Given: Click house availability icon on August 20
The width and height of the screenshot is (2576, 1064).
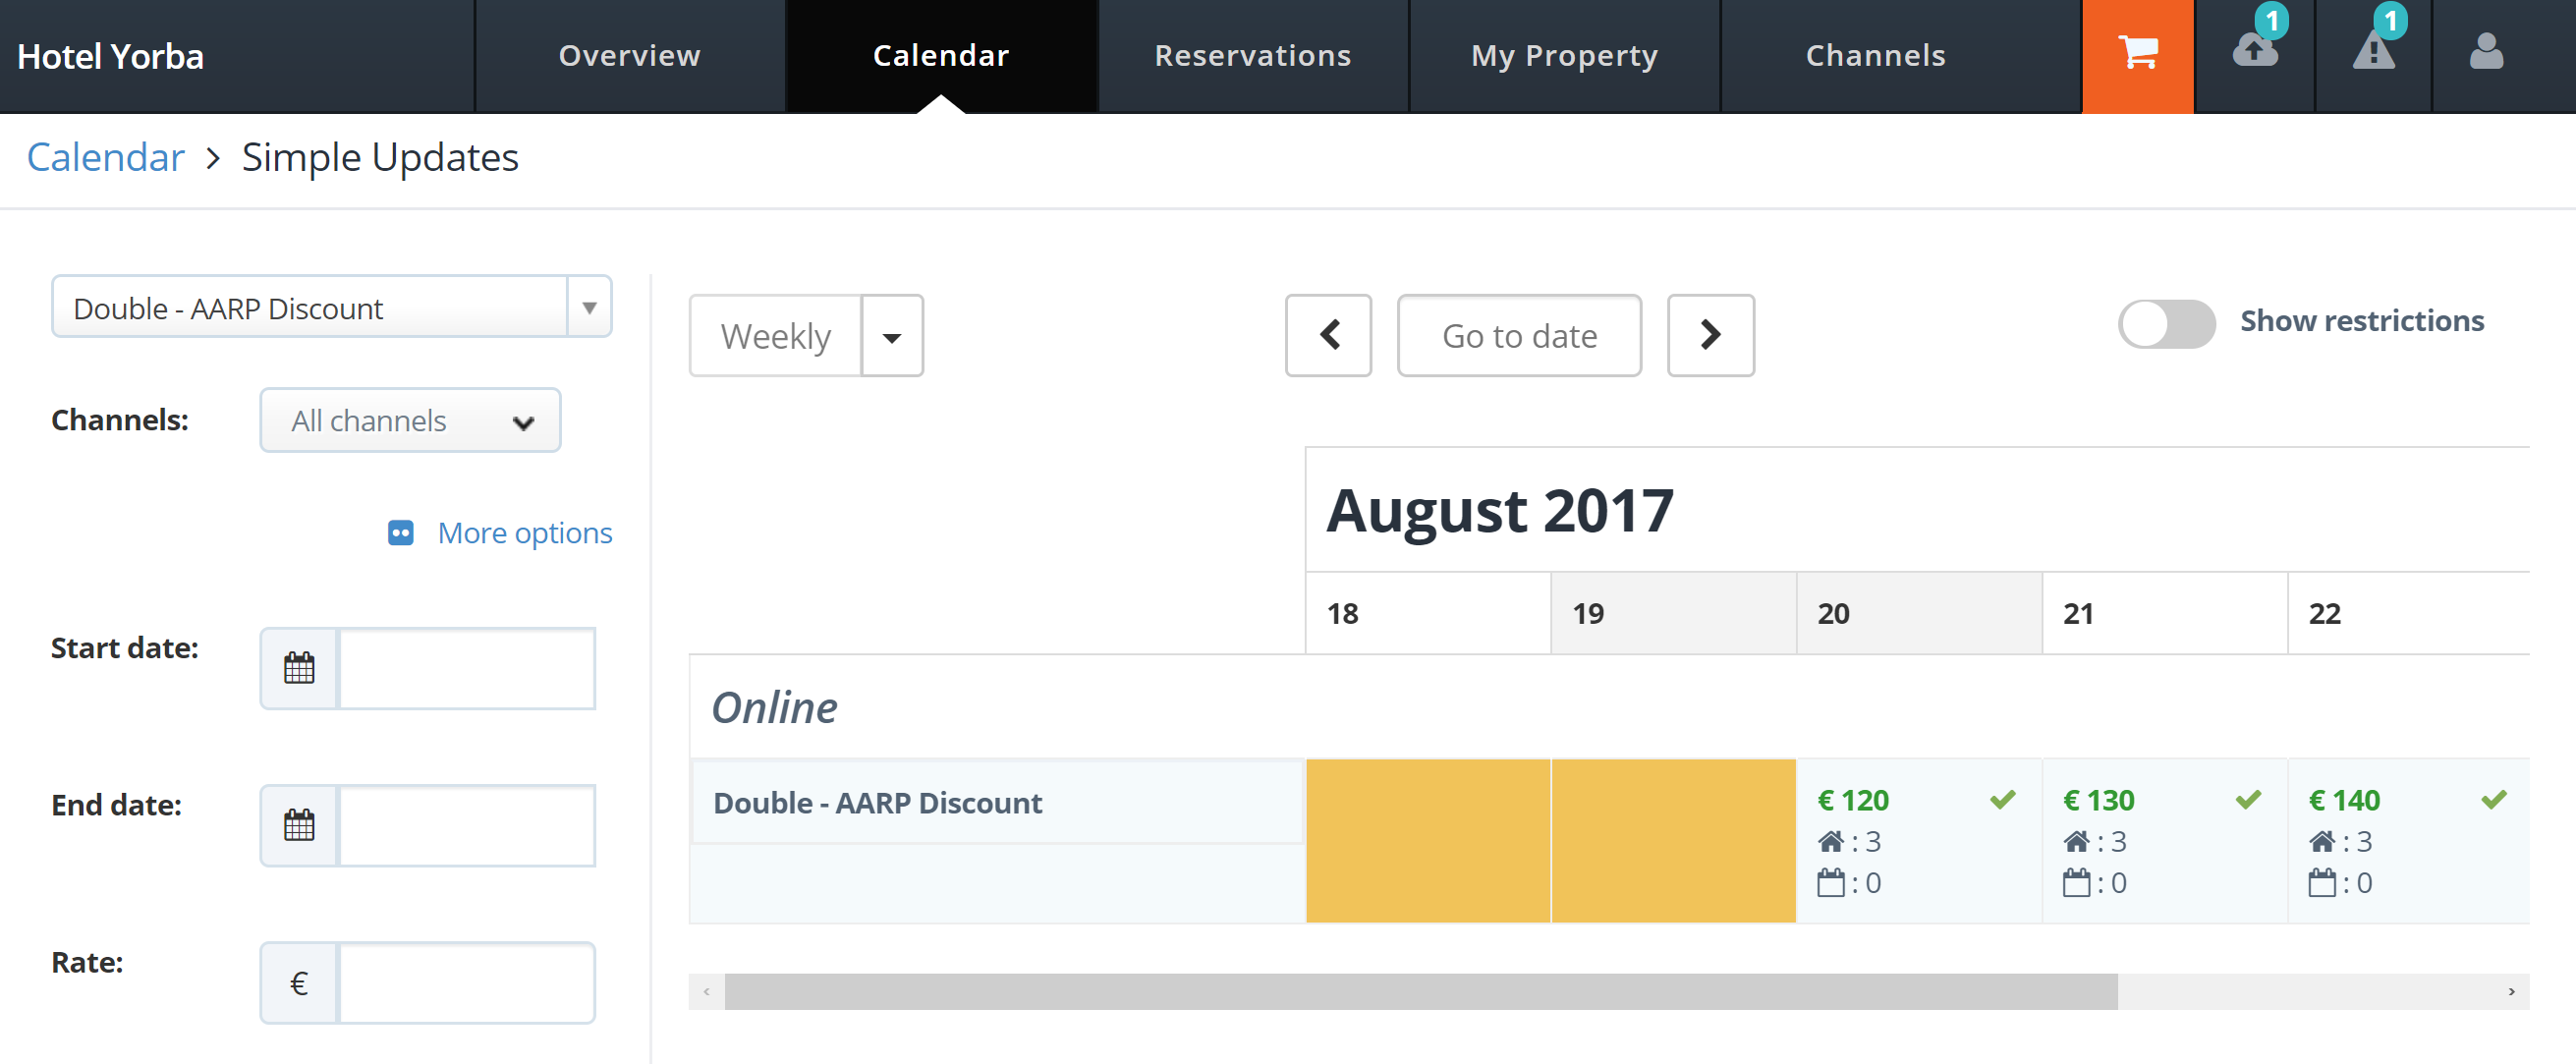Looking at the screenshot, I should 1830,841.
